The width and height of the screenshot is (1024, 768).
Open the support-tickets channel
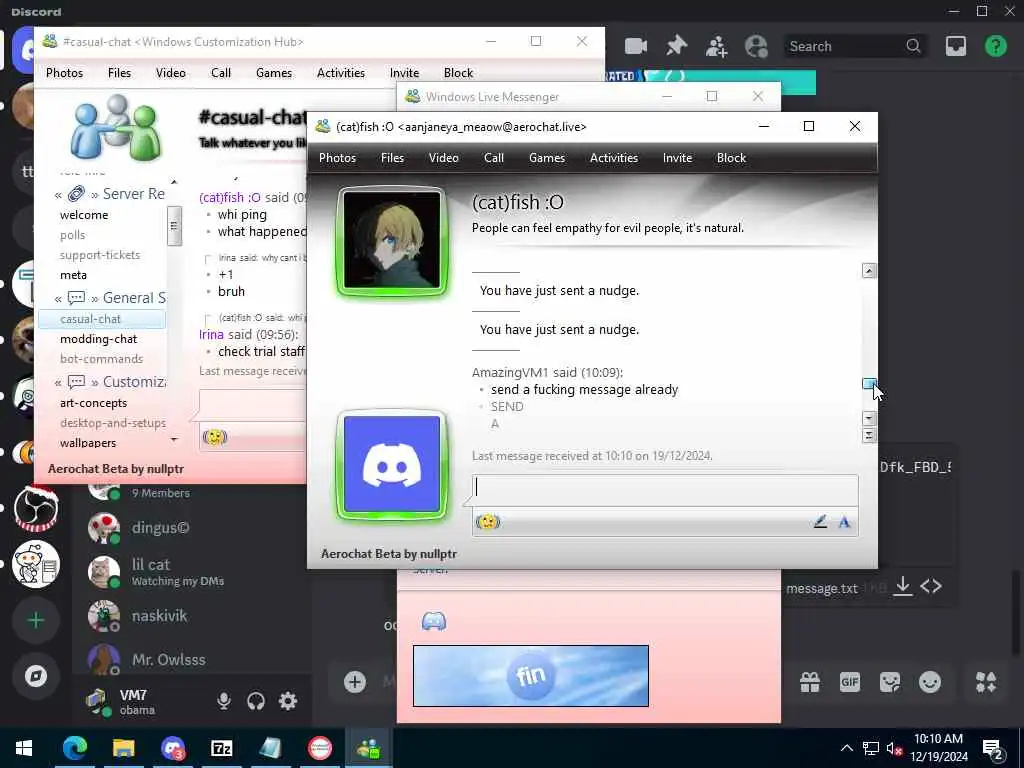100,255
